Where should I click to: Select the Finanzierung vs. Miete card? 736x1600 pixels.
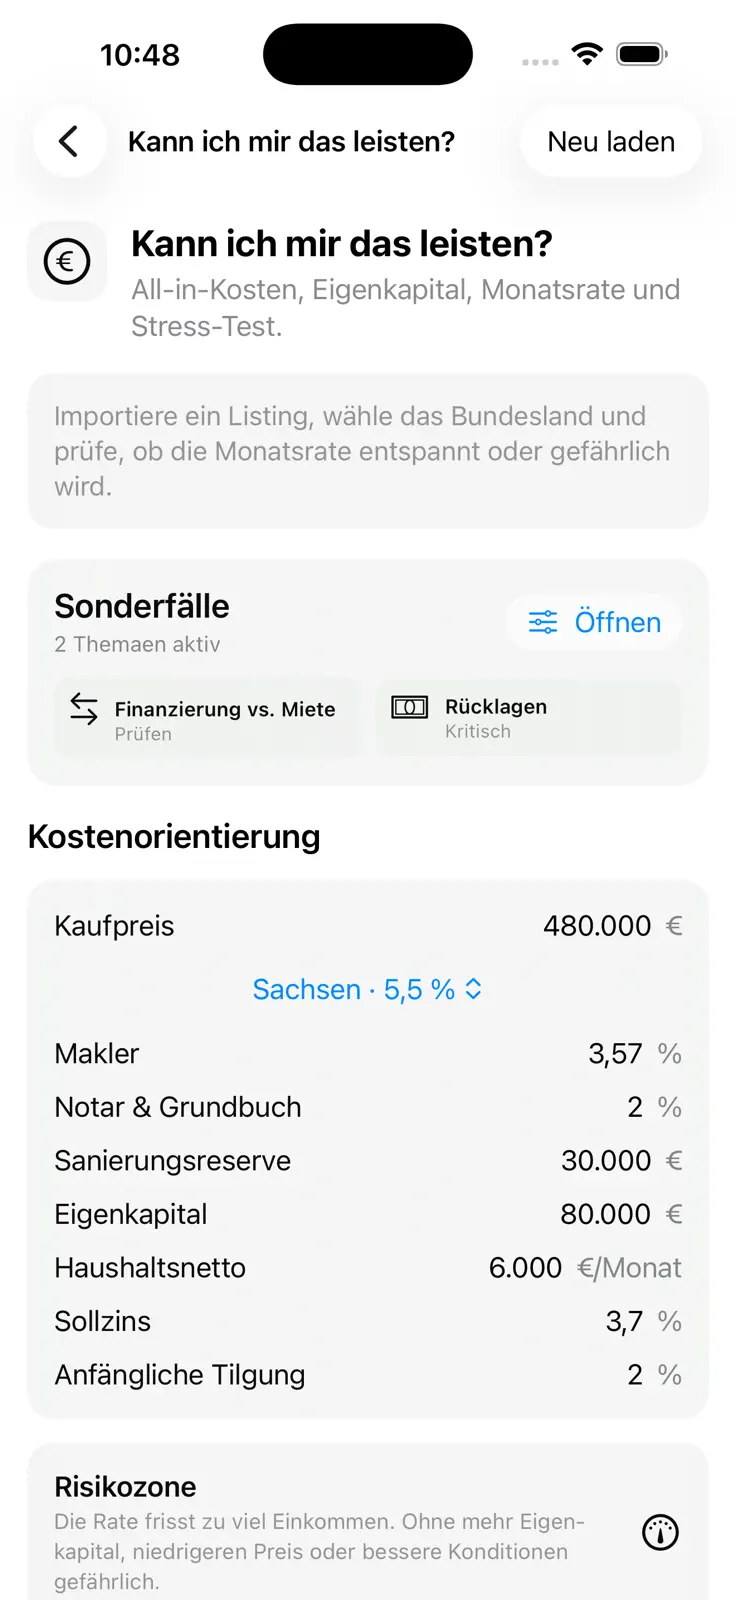pos(208,718)
